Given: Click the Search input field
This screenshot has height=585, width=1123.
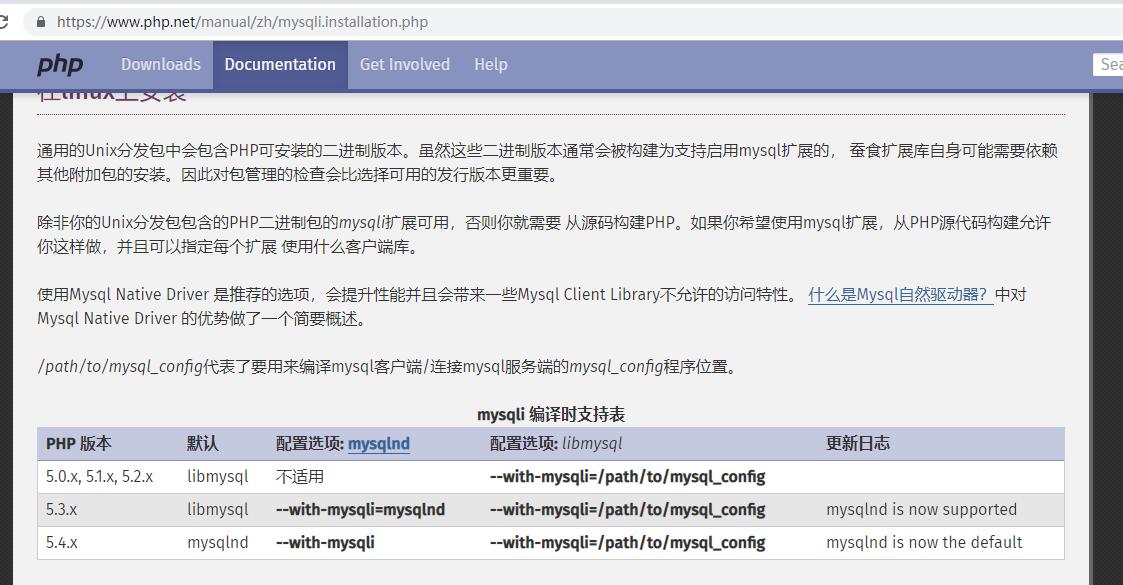Looking at the screenshot, I should pyautogui.click(x=1107, y=64).
